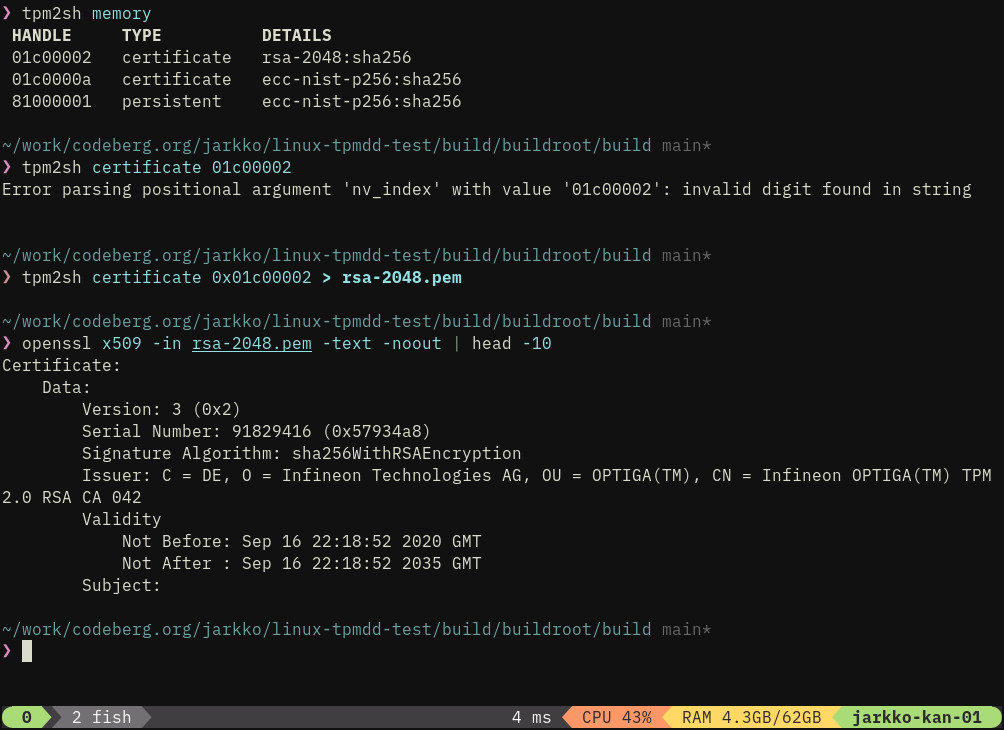Image resolution: width=1004 pixels, height=730 pixels.
Task: Click the CPU 43% status segment
Action: tap(616, 717)
